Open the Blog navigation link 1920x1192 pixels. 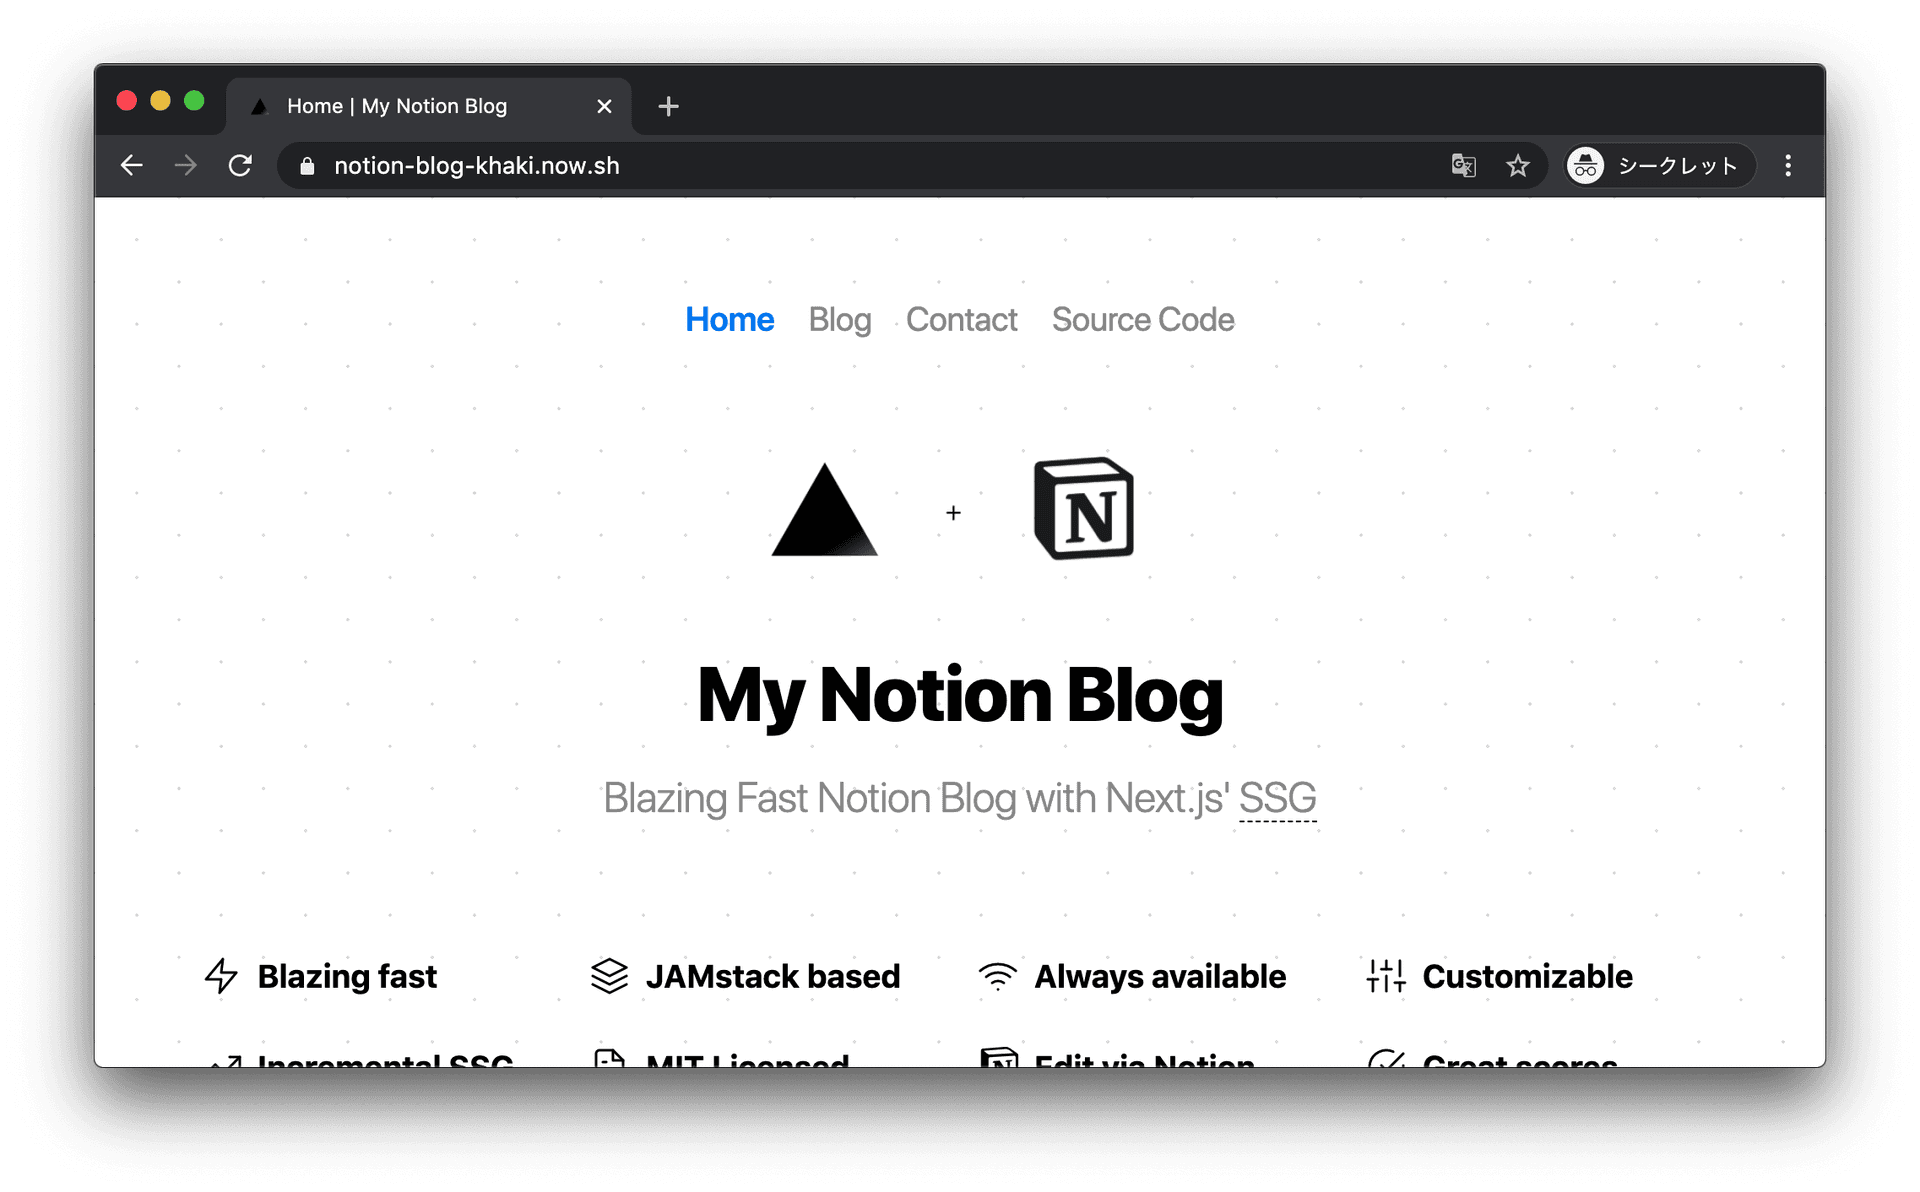click(840, 319)
